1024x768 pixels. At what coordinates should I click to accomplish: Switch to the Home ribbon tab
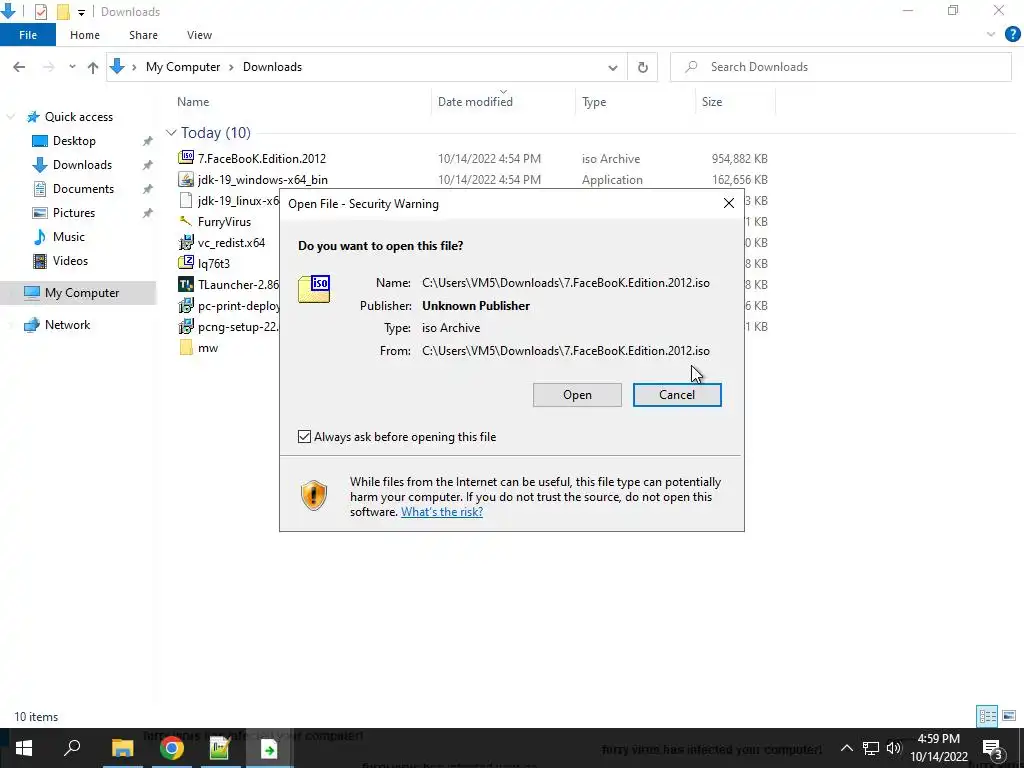coord(85,35)
